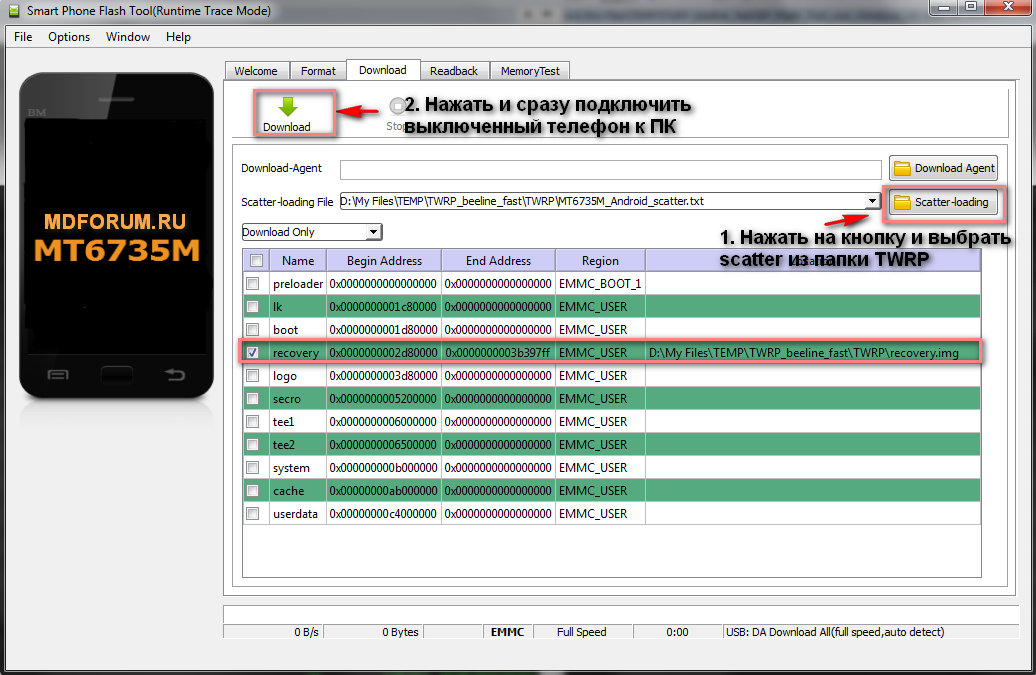Enable the preloader partition checkbox
This screenshot has width=1036, height=675.
tap(253, 284)
